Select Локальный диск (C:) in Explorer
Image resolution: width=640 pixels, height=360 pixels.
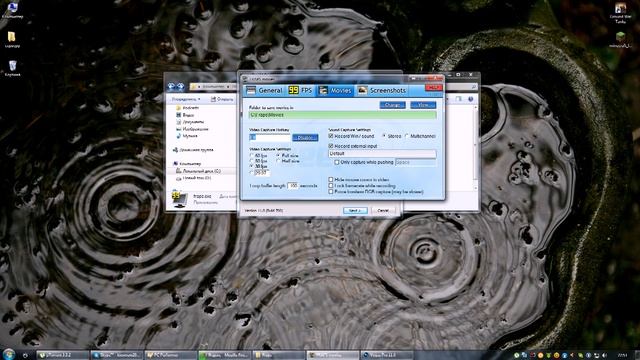pyautogui.click(x=199, y=171)
